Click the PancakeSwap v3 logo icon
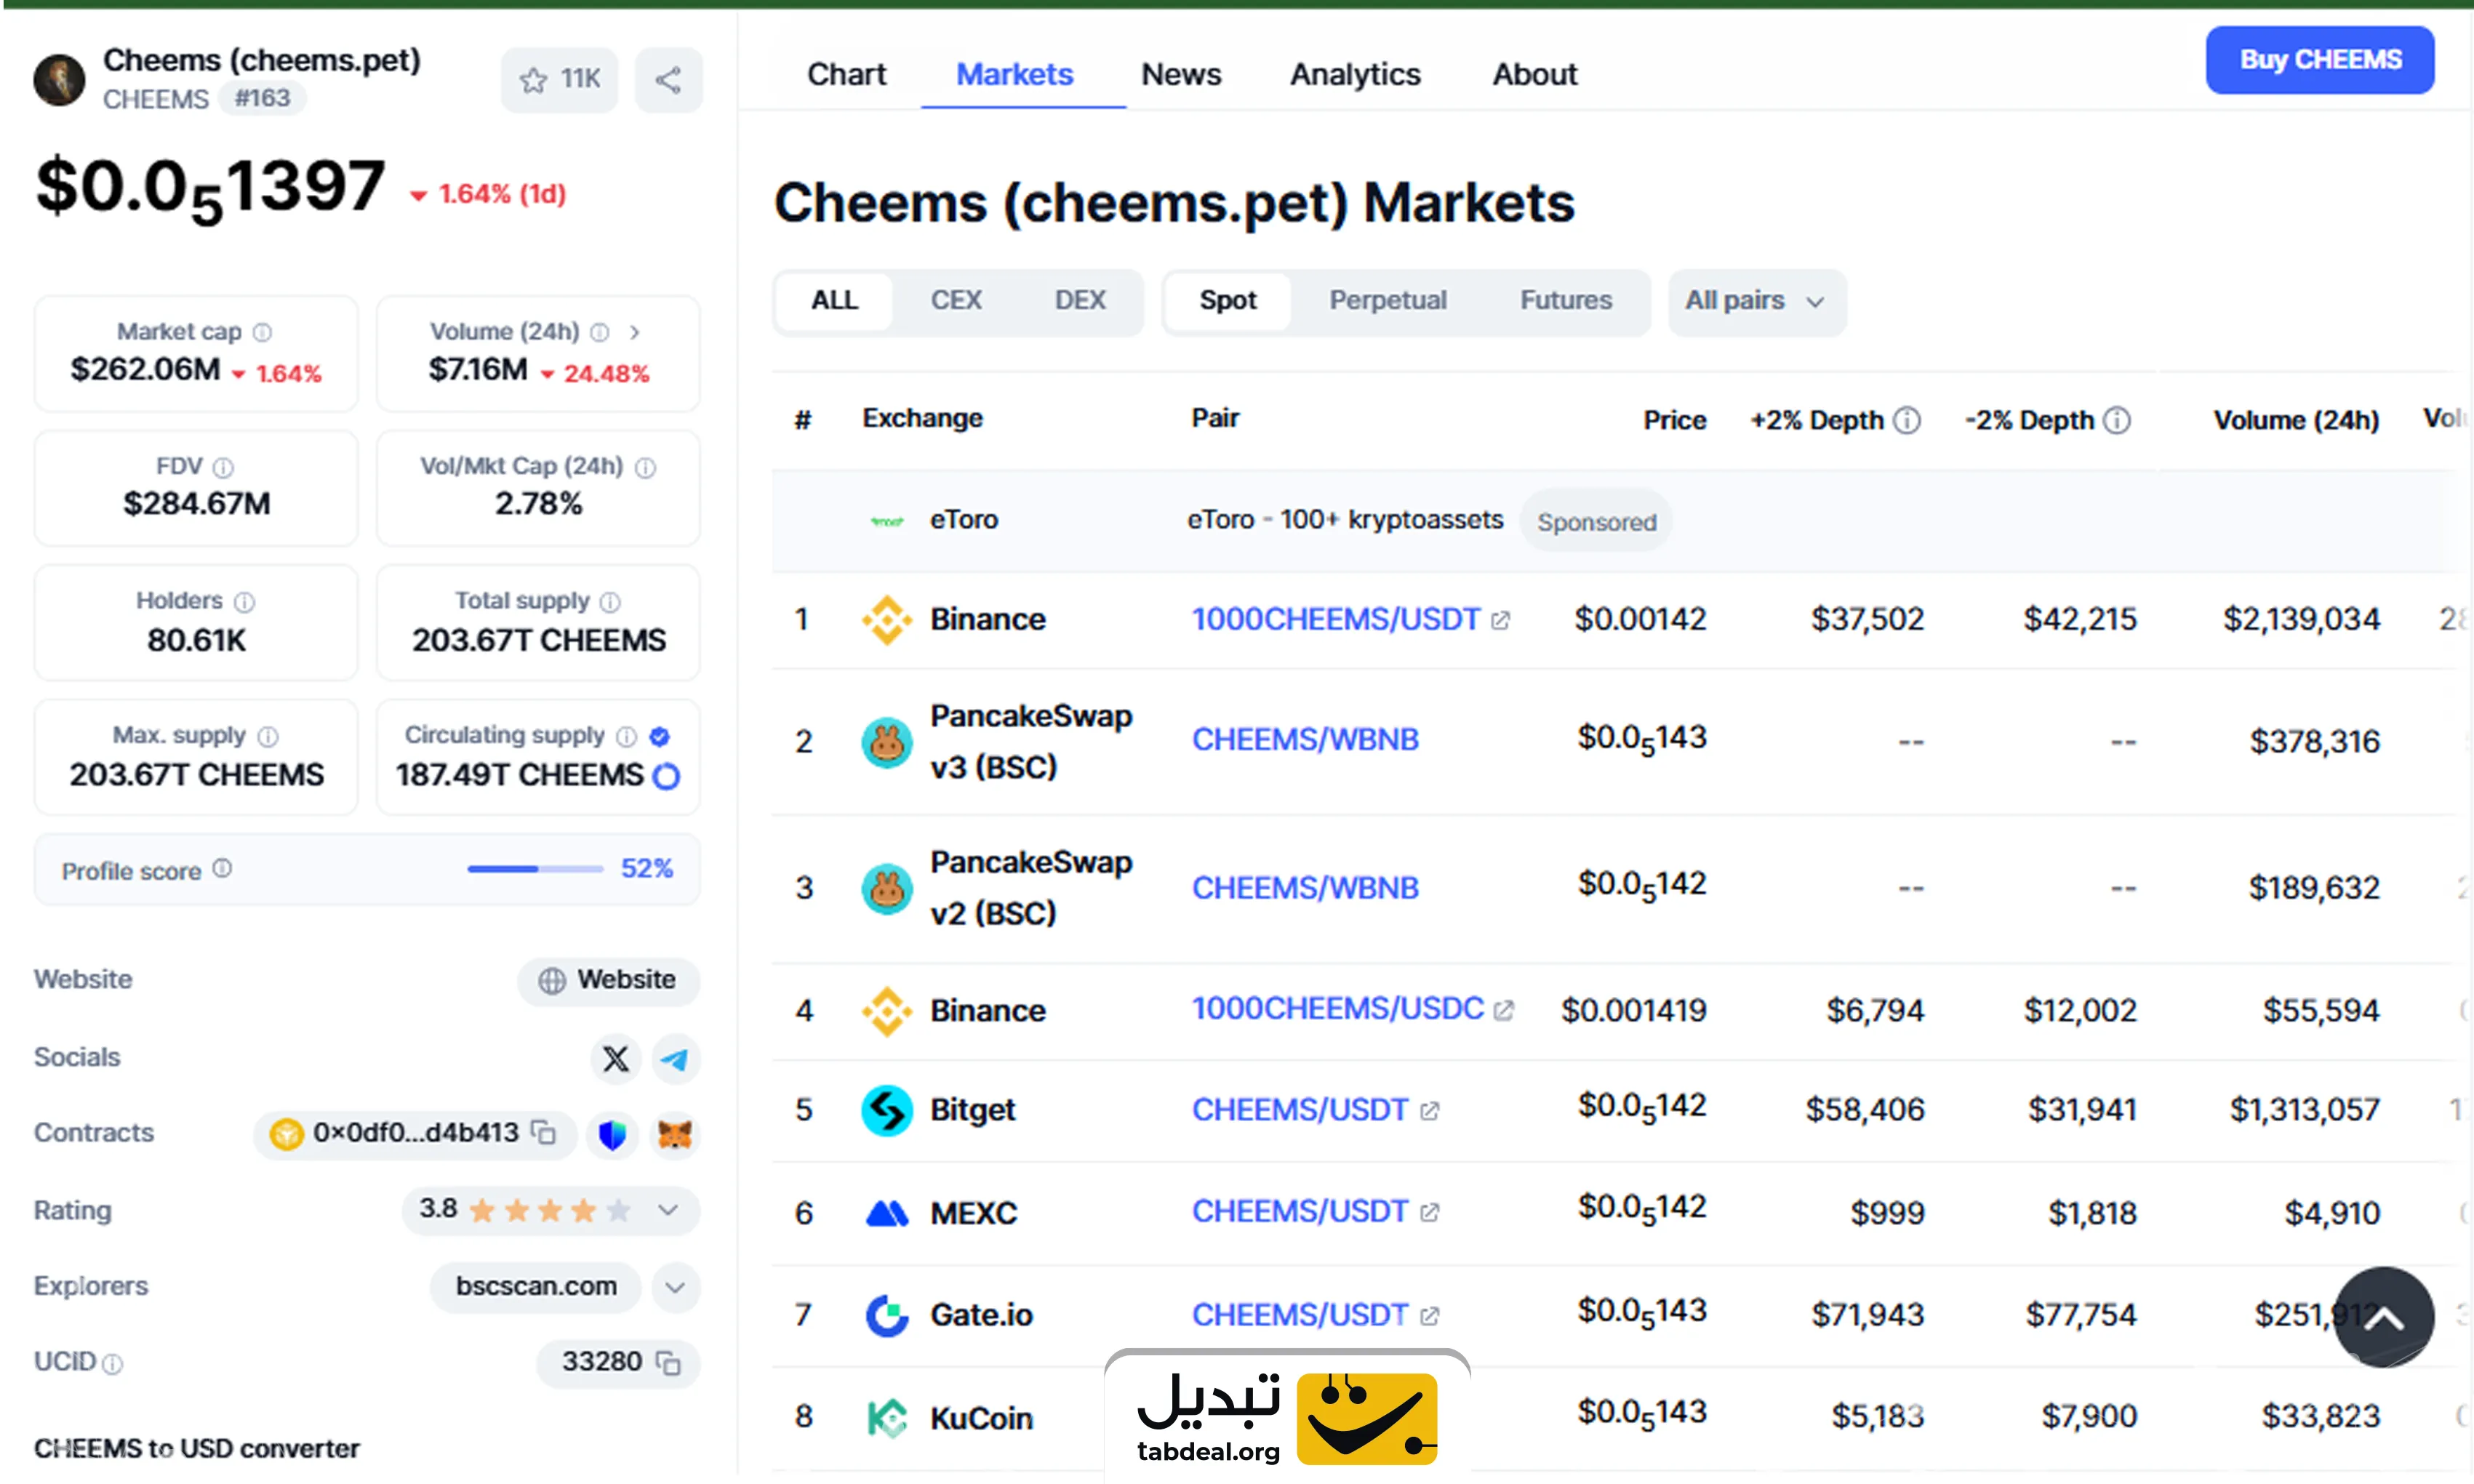 coord(887,742)
